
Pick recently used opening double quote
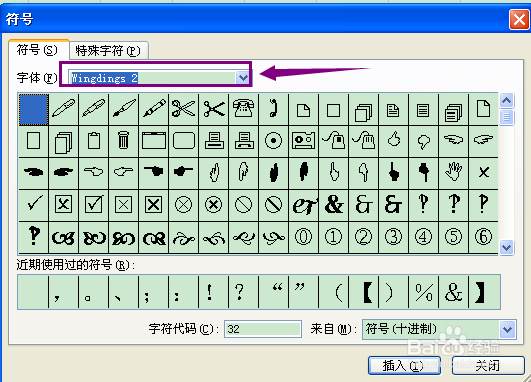click(x=274, y=292)
